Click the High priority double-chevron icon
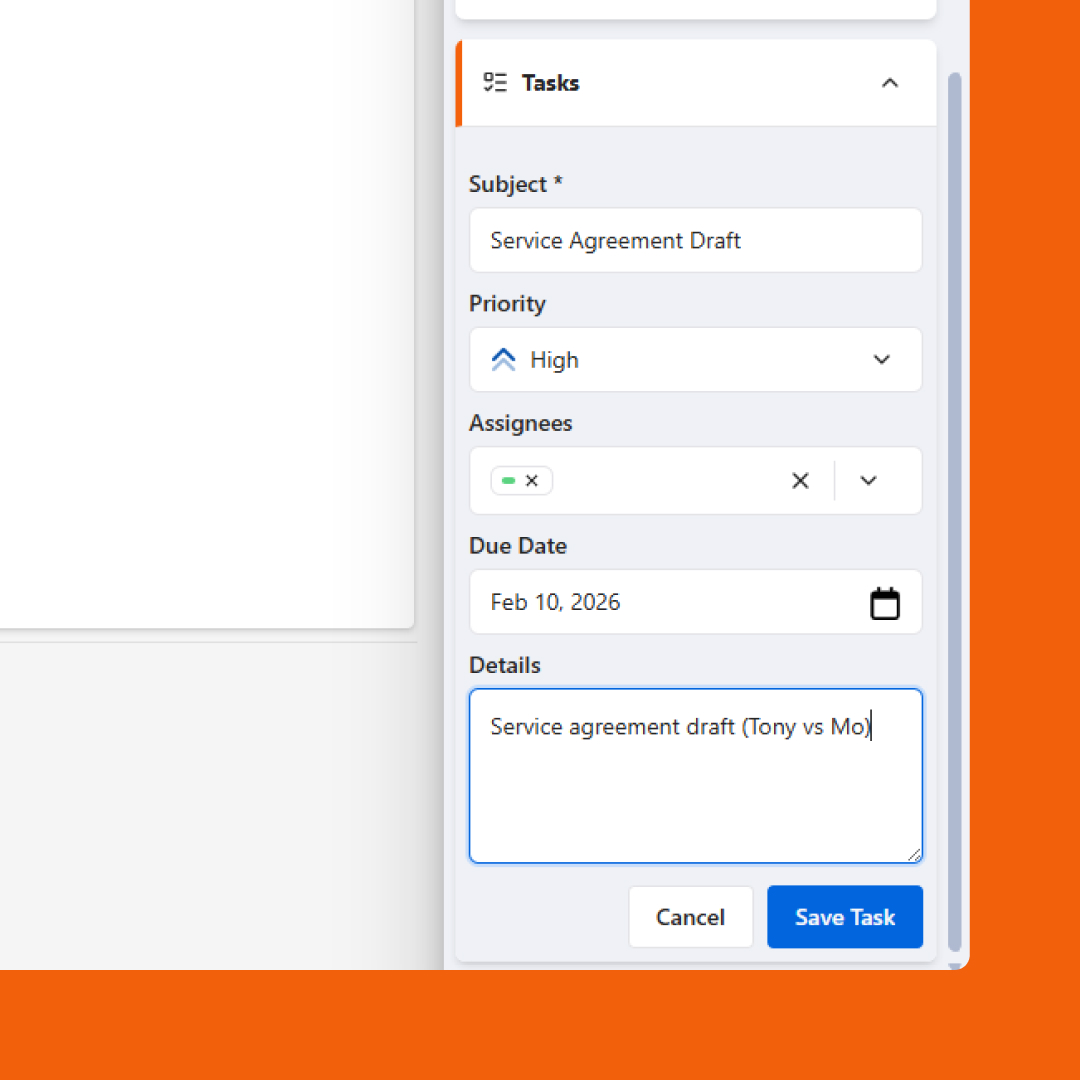Image resolution: width=1080 pixels, height=1080 pixels. [503, 360]
